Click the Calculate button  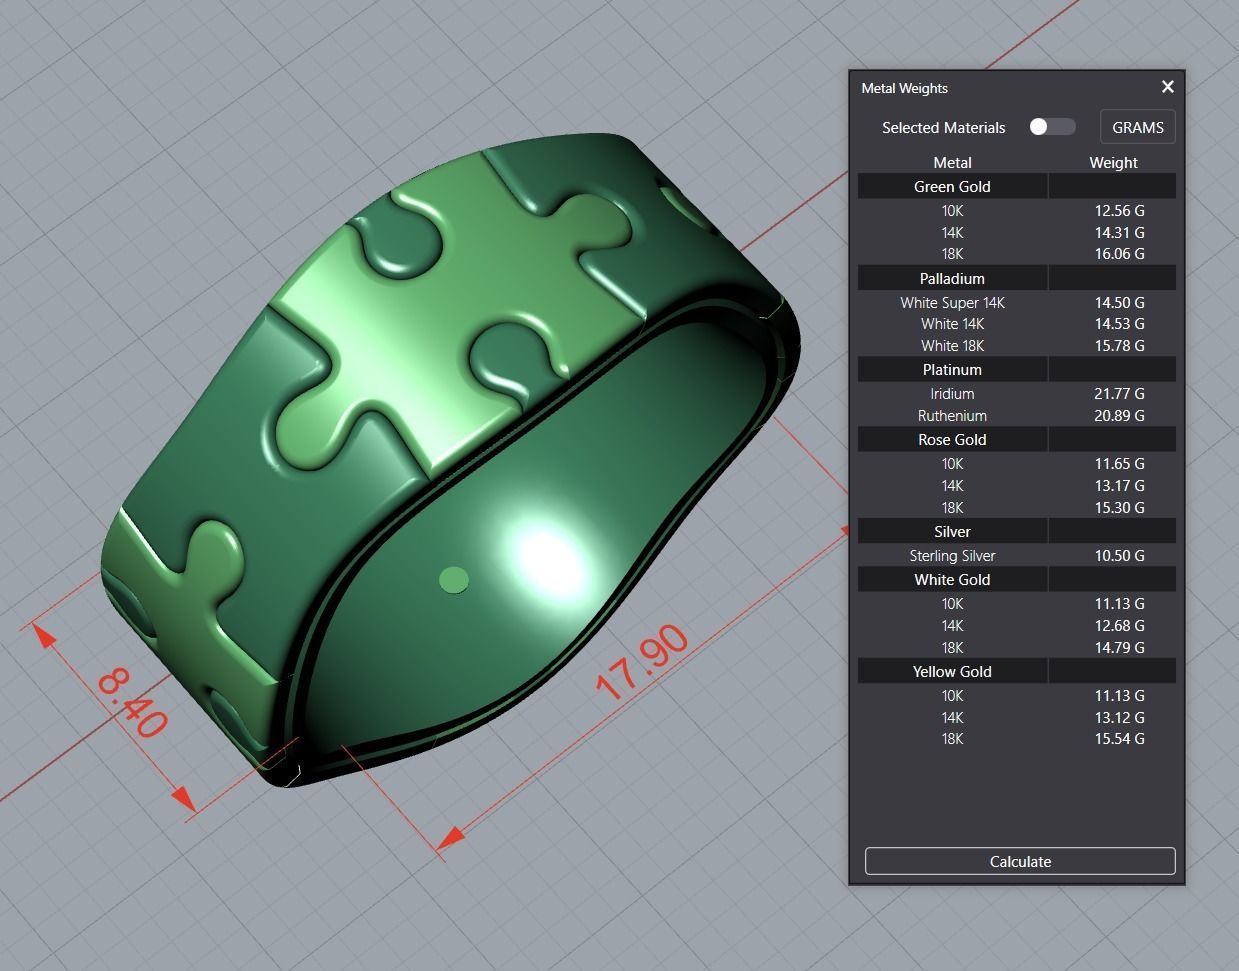click(x=1020, y=861)
